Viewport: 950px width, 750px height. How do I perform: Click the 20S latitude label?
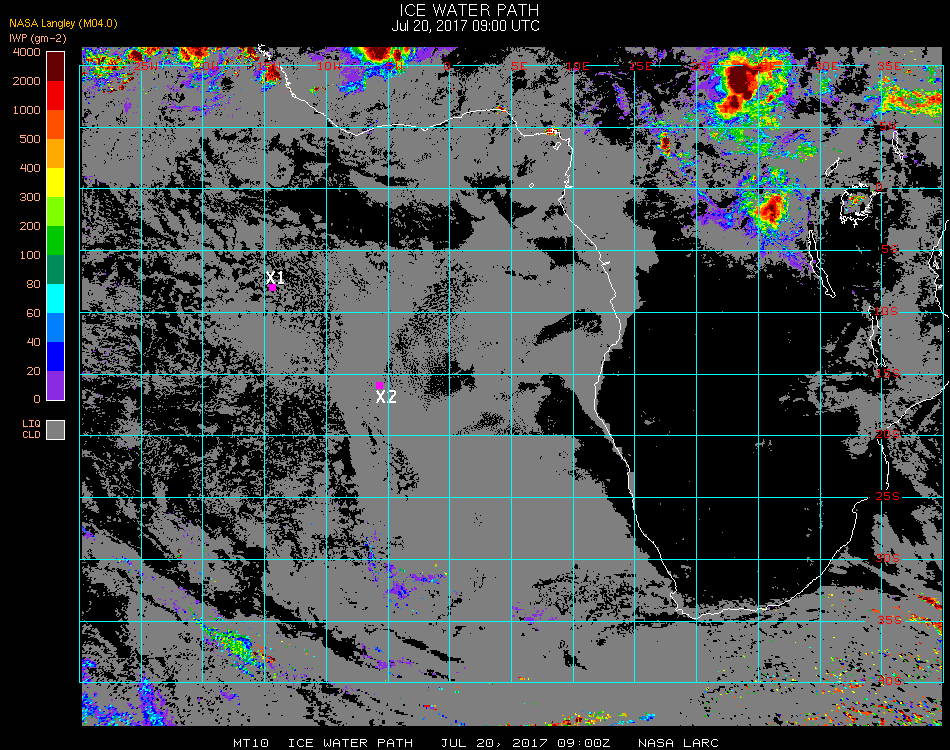point(888,434)
